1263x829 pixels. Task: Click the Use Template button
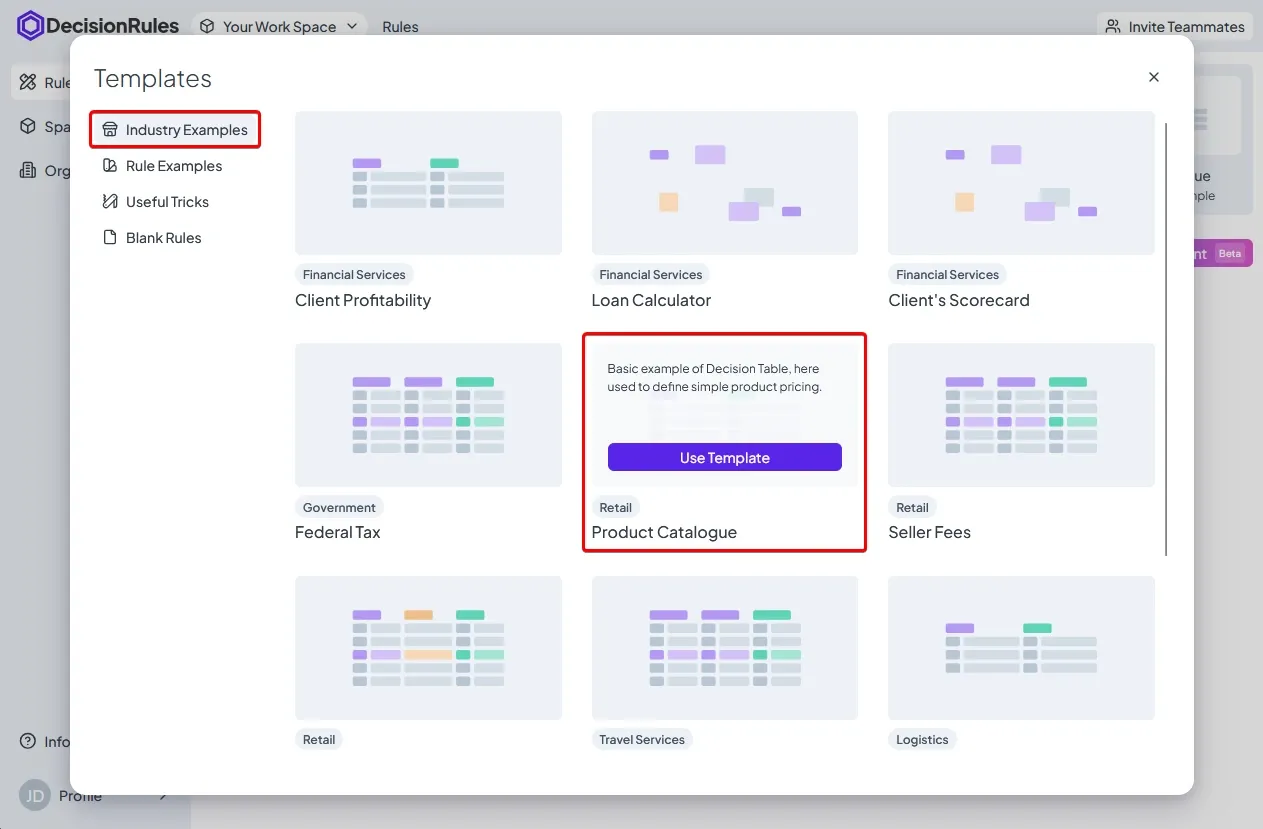(x=725, y=457)
